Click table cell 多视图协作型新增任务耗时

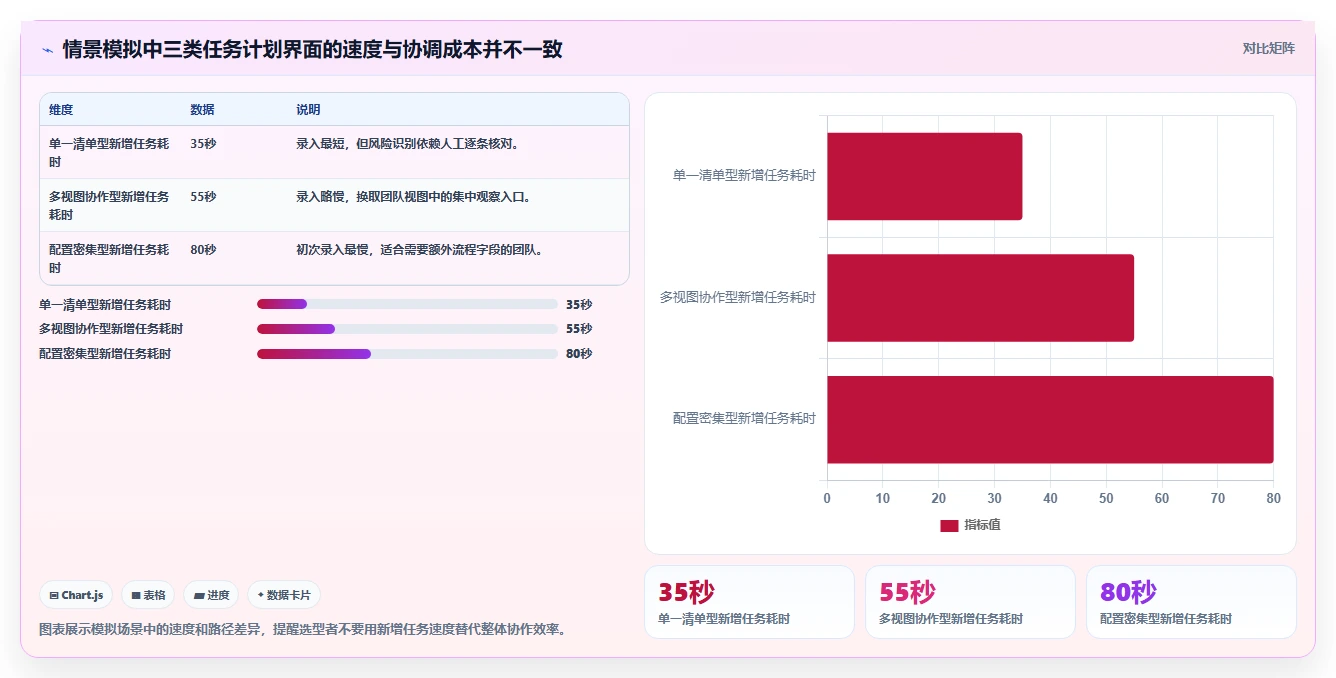pos(109,205)
